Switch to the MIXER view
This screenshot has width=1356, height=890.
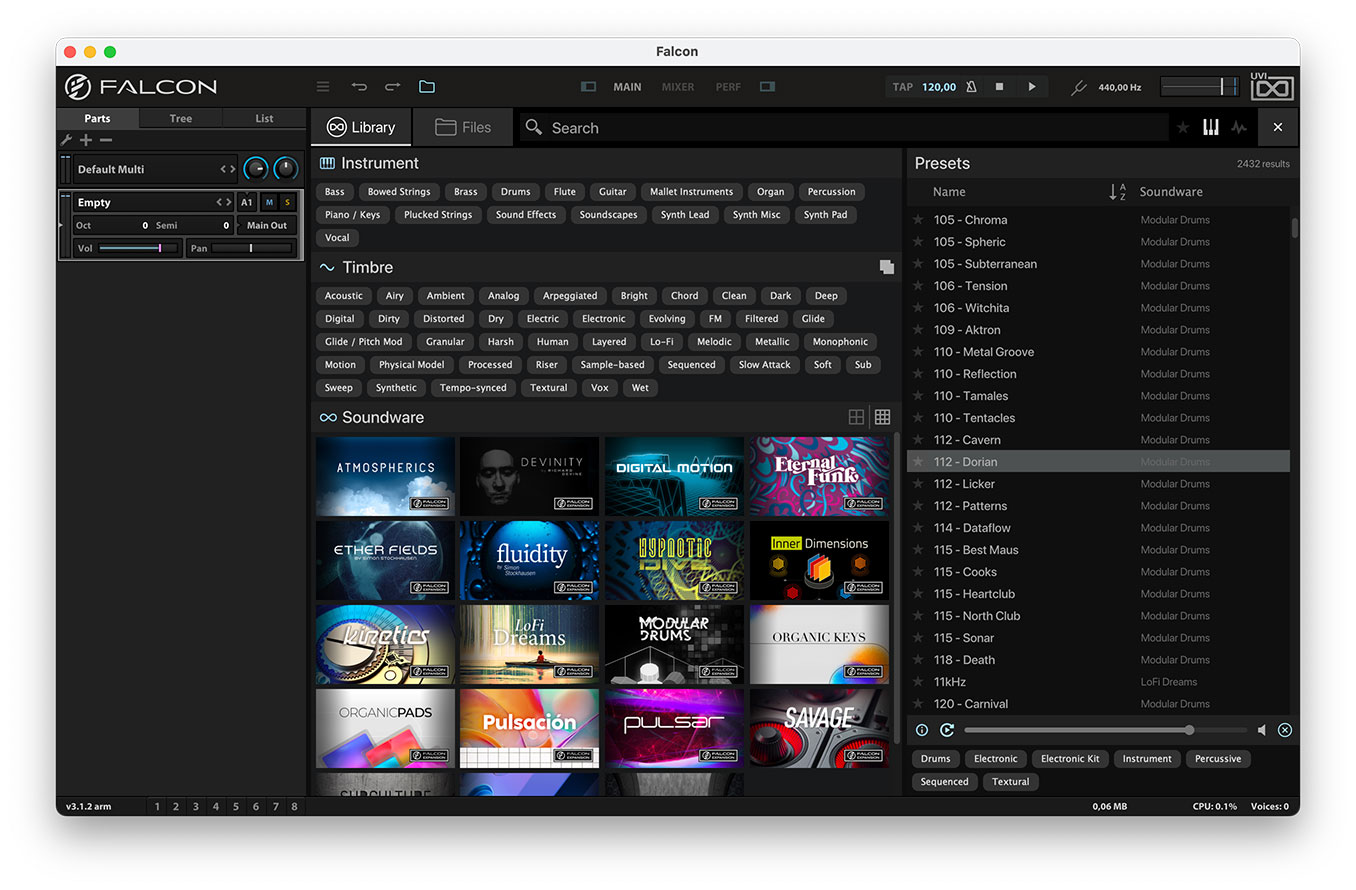click(678, 87)
